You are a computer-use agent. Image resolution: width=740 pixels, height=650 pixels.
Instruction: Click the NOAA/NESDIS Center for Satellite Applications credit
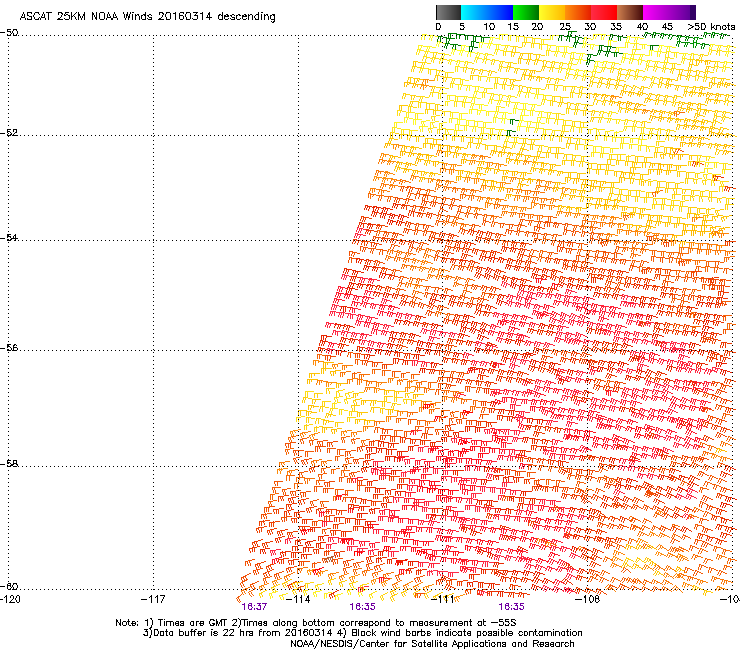(x=432, y=644)
